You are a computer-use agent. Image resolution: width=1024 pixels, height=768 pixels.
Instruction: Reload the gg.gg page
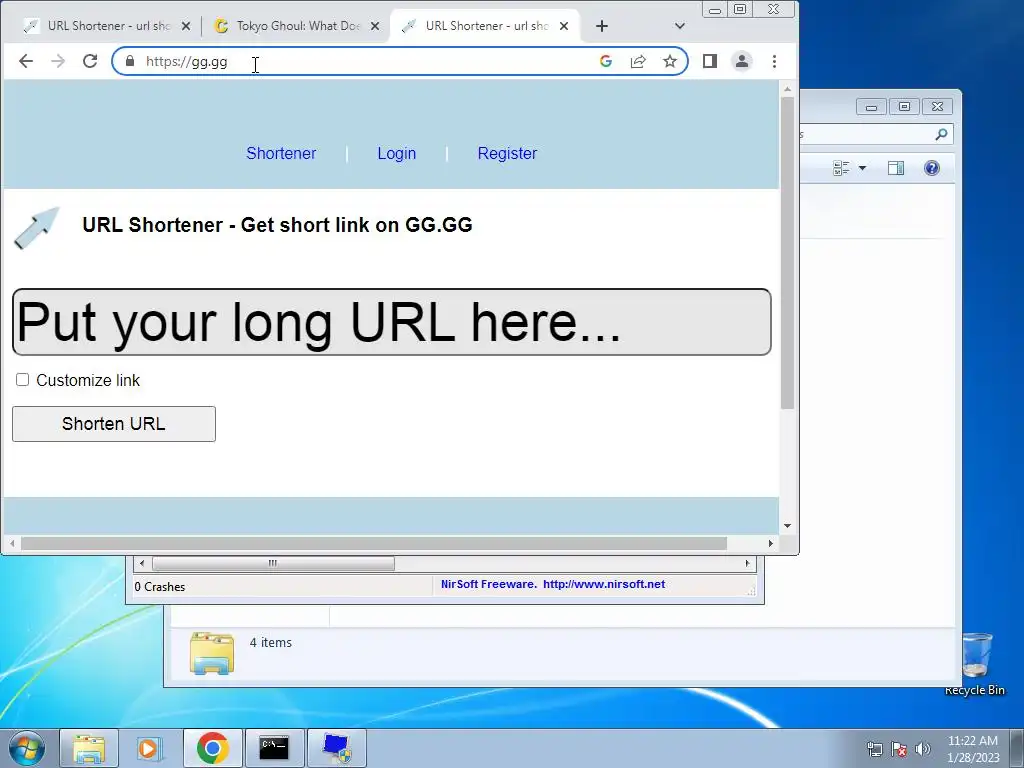[x=90, y=61]
